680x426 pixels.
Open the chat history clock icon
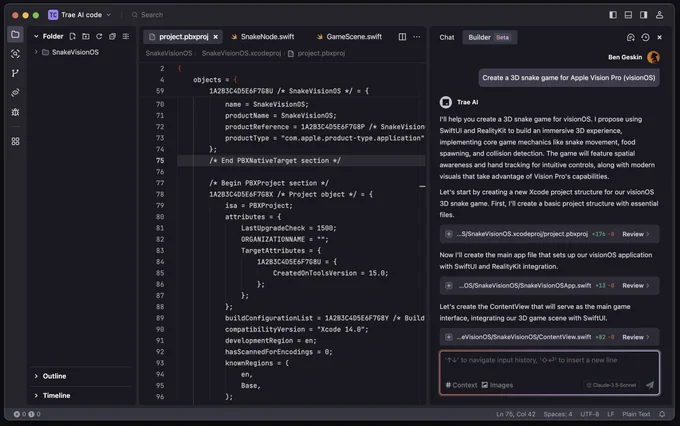[645, 37]
